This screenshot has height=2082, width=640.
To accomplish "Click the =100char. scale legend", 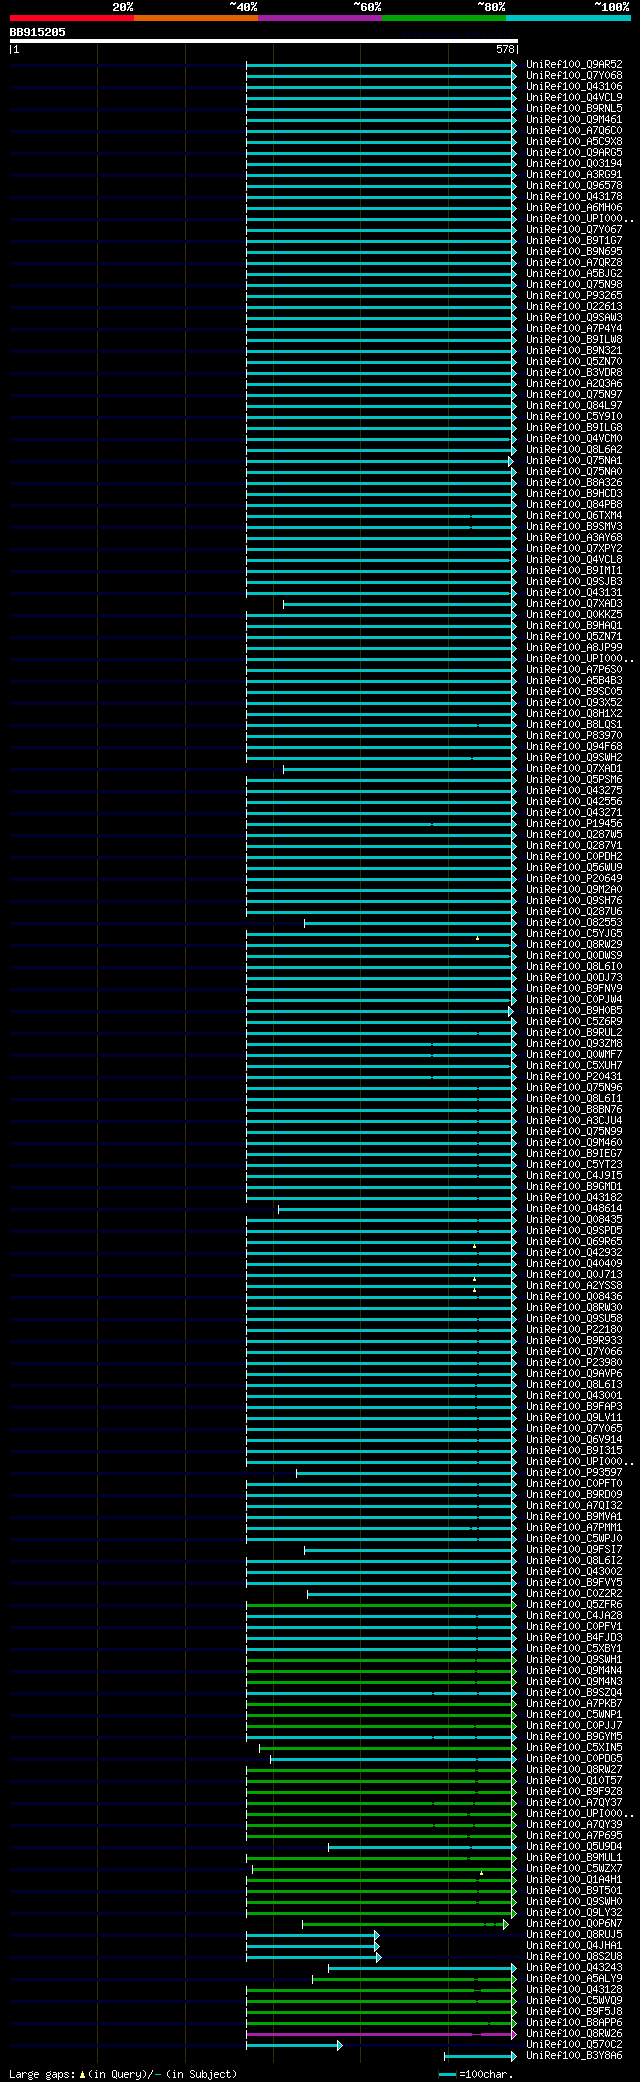I will (476, 2074).
